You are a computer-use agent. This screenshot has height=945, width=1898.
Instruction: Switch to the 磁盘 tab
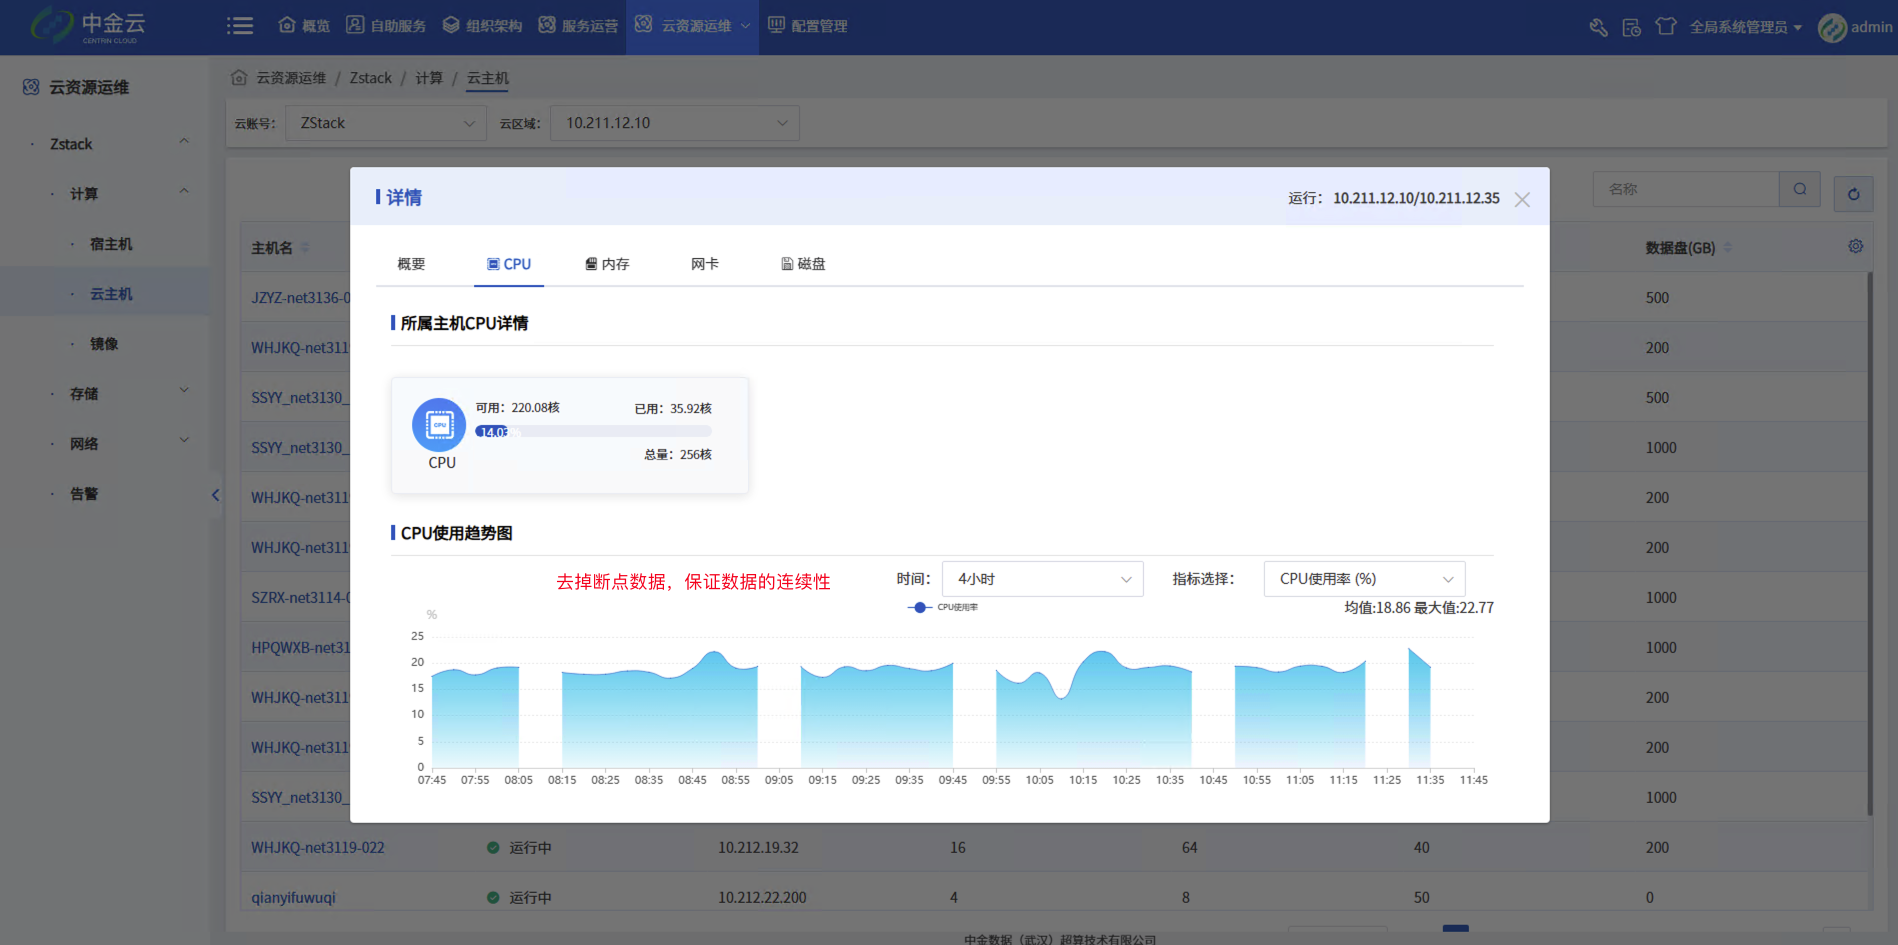803,264
